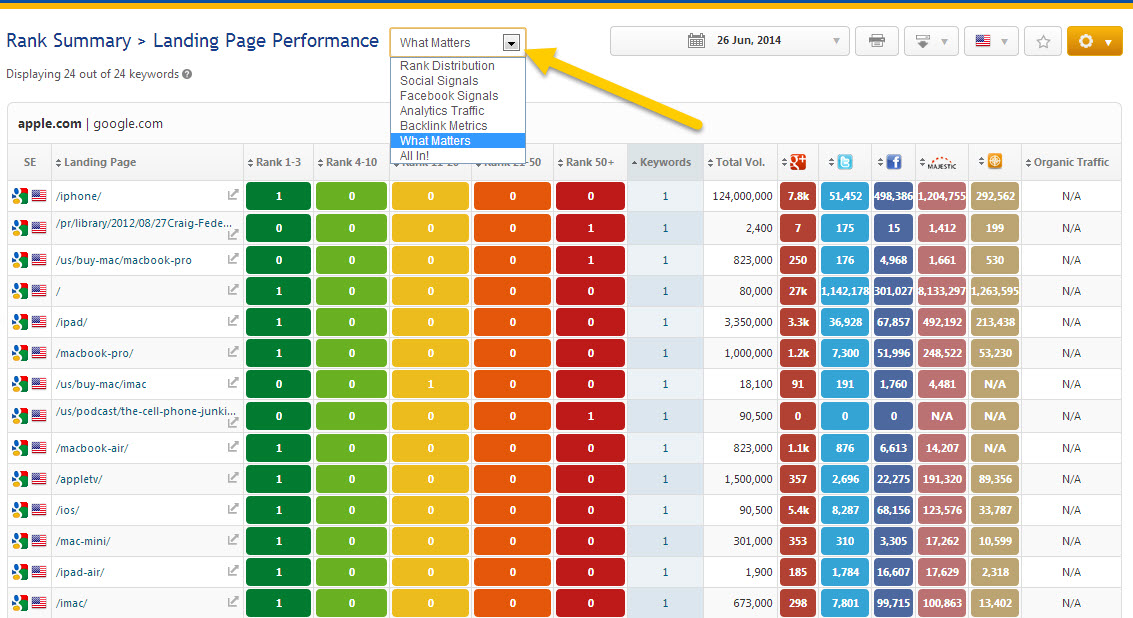Click the Rank Summary breadcrumb link
Viewport: 1133px width, 618px height.
[68, 41]
